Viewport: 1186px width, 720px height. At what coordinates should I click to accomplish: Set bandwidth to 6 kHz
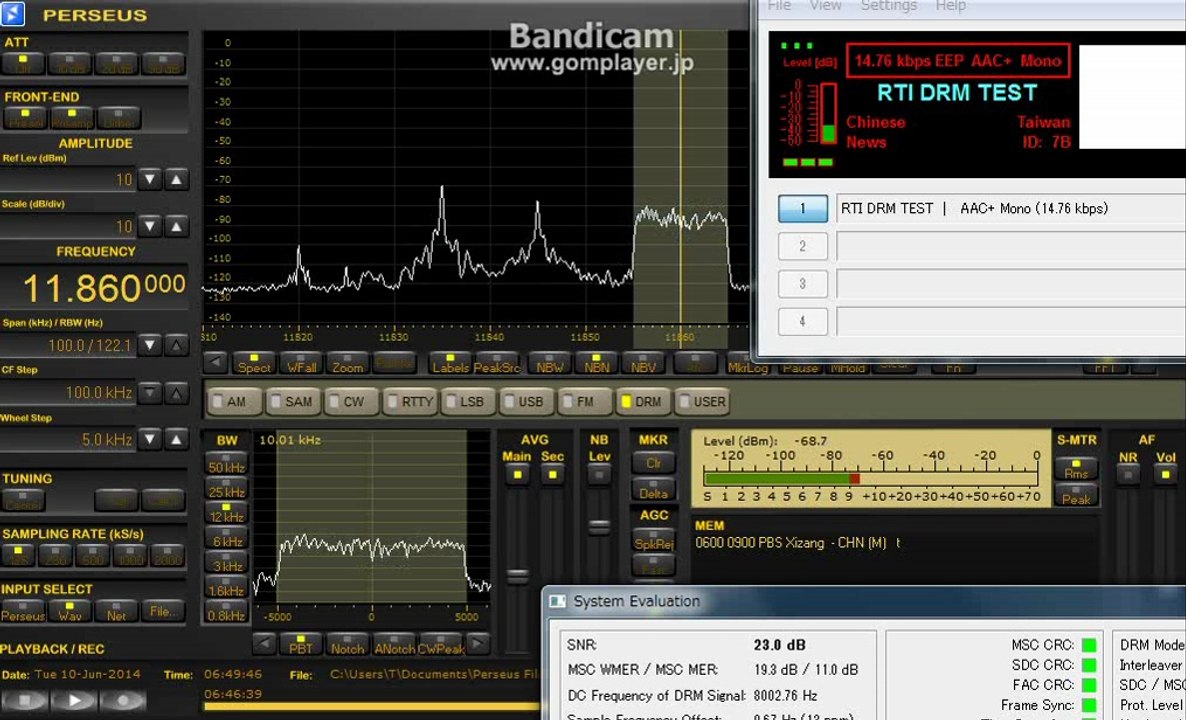226,538
